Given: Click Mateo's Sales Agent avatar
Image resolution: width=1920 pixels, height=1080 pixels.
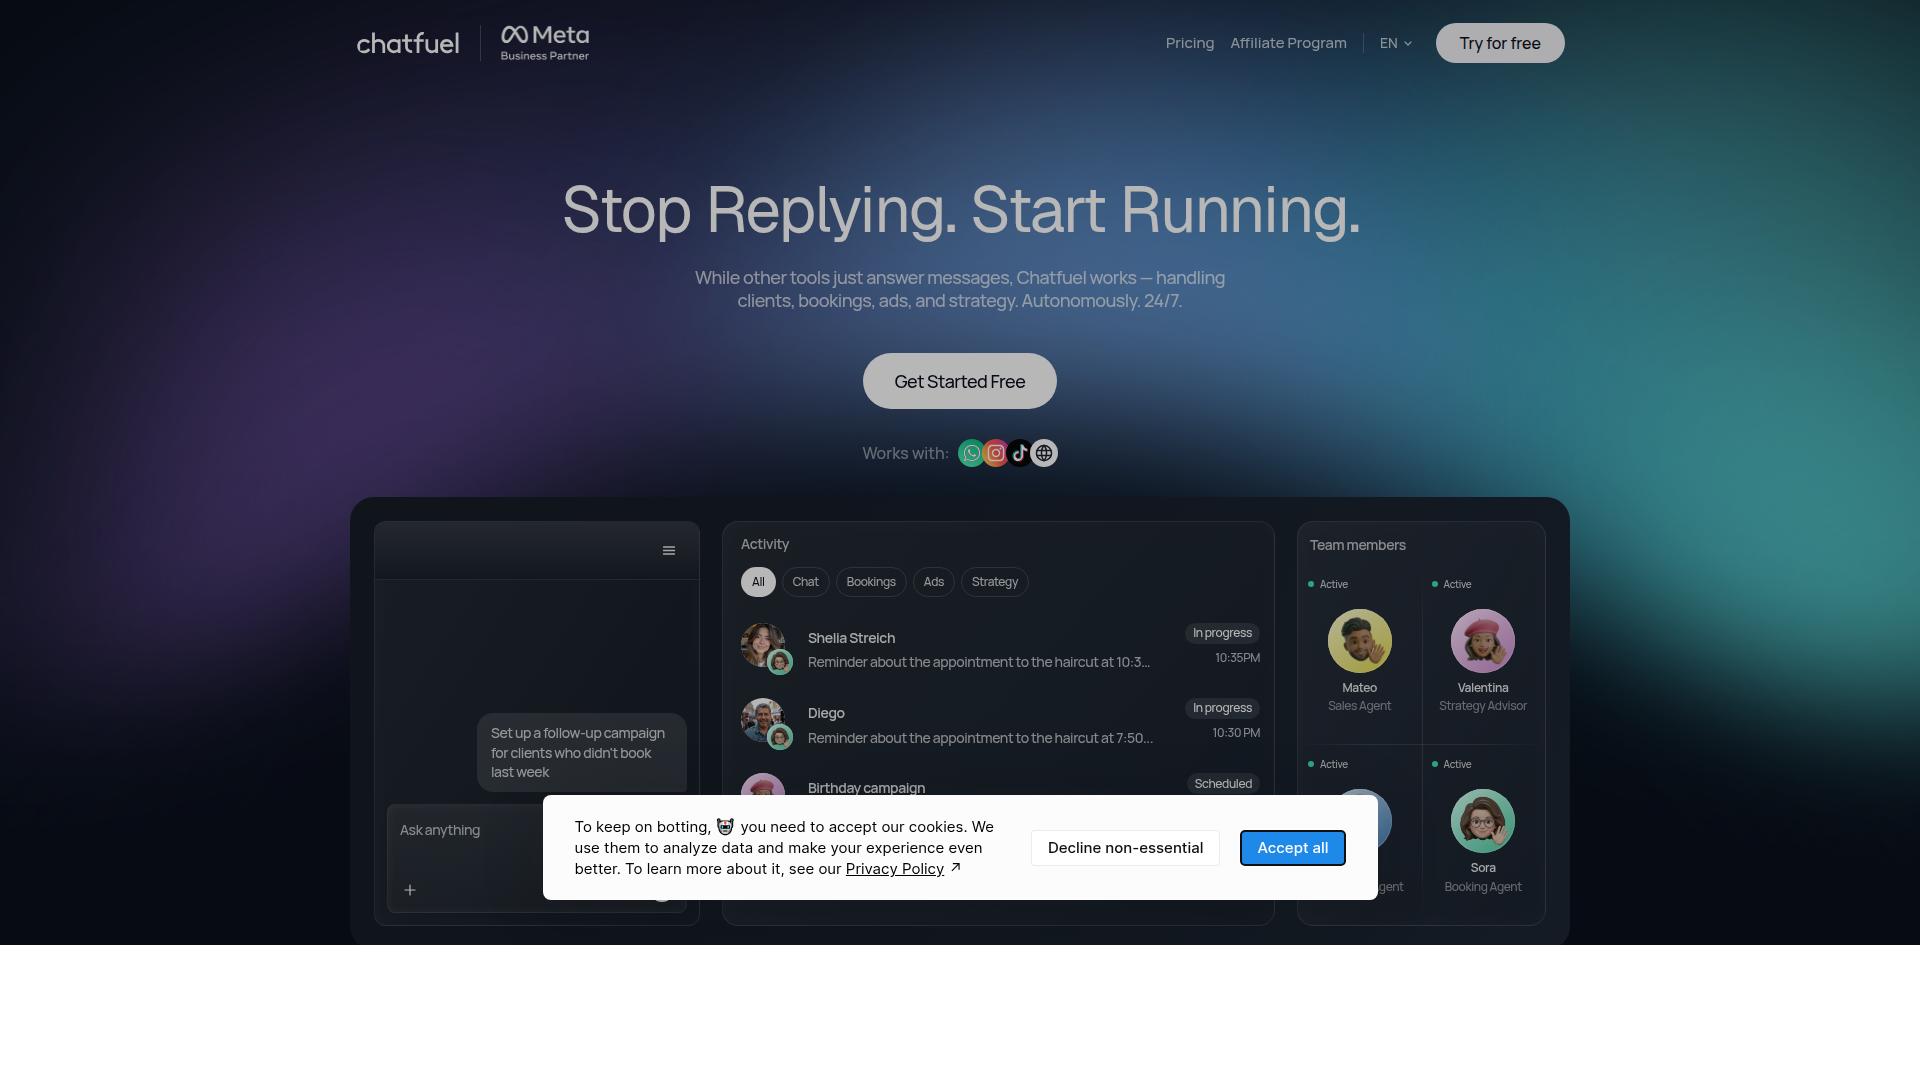Looking at the screenshot, I should click(x=1359, y=641).
